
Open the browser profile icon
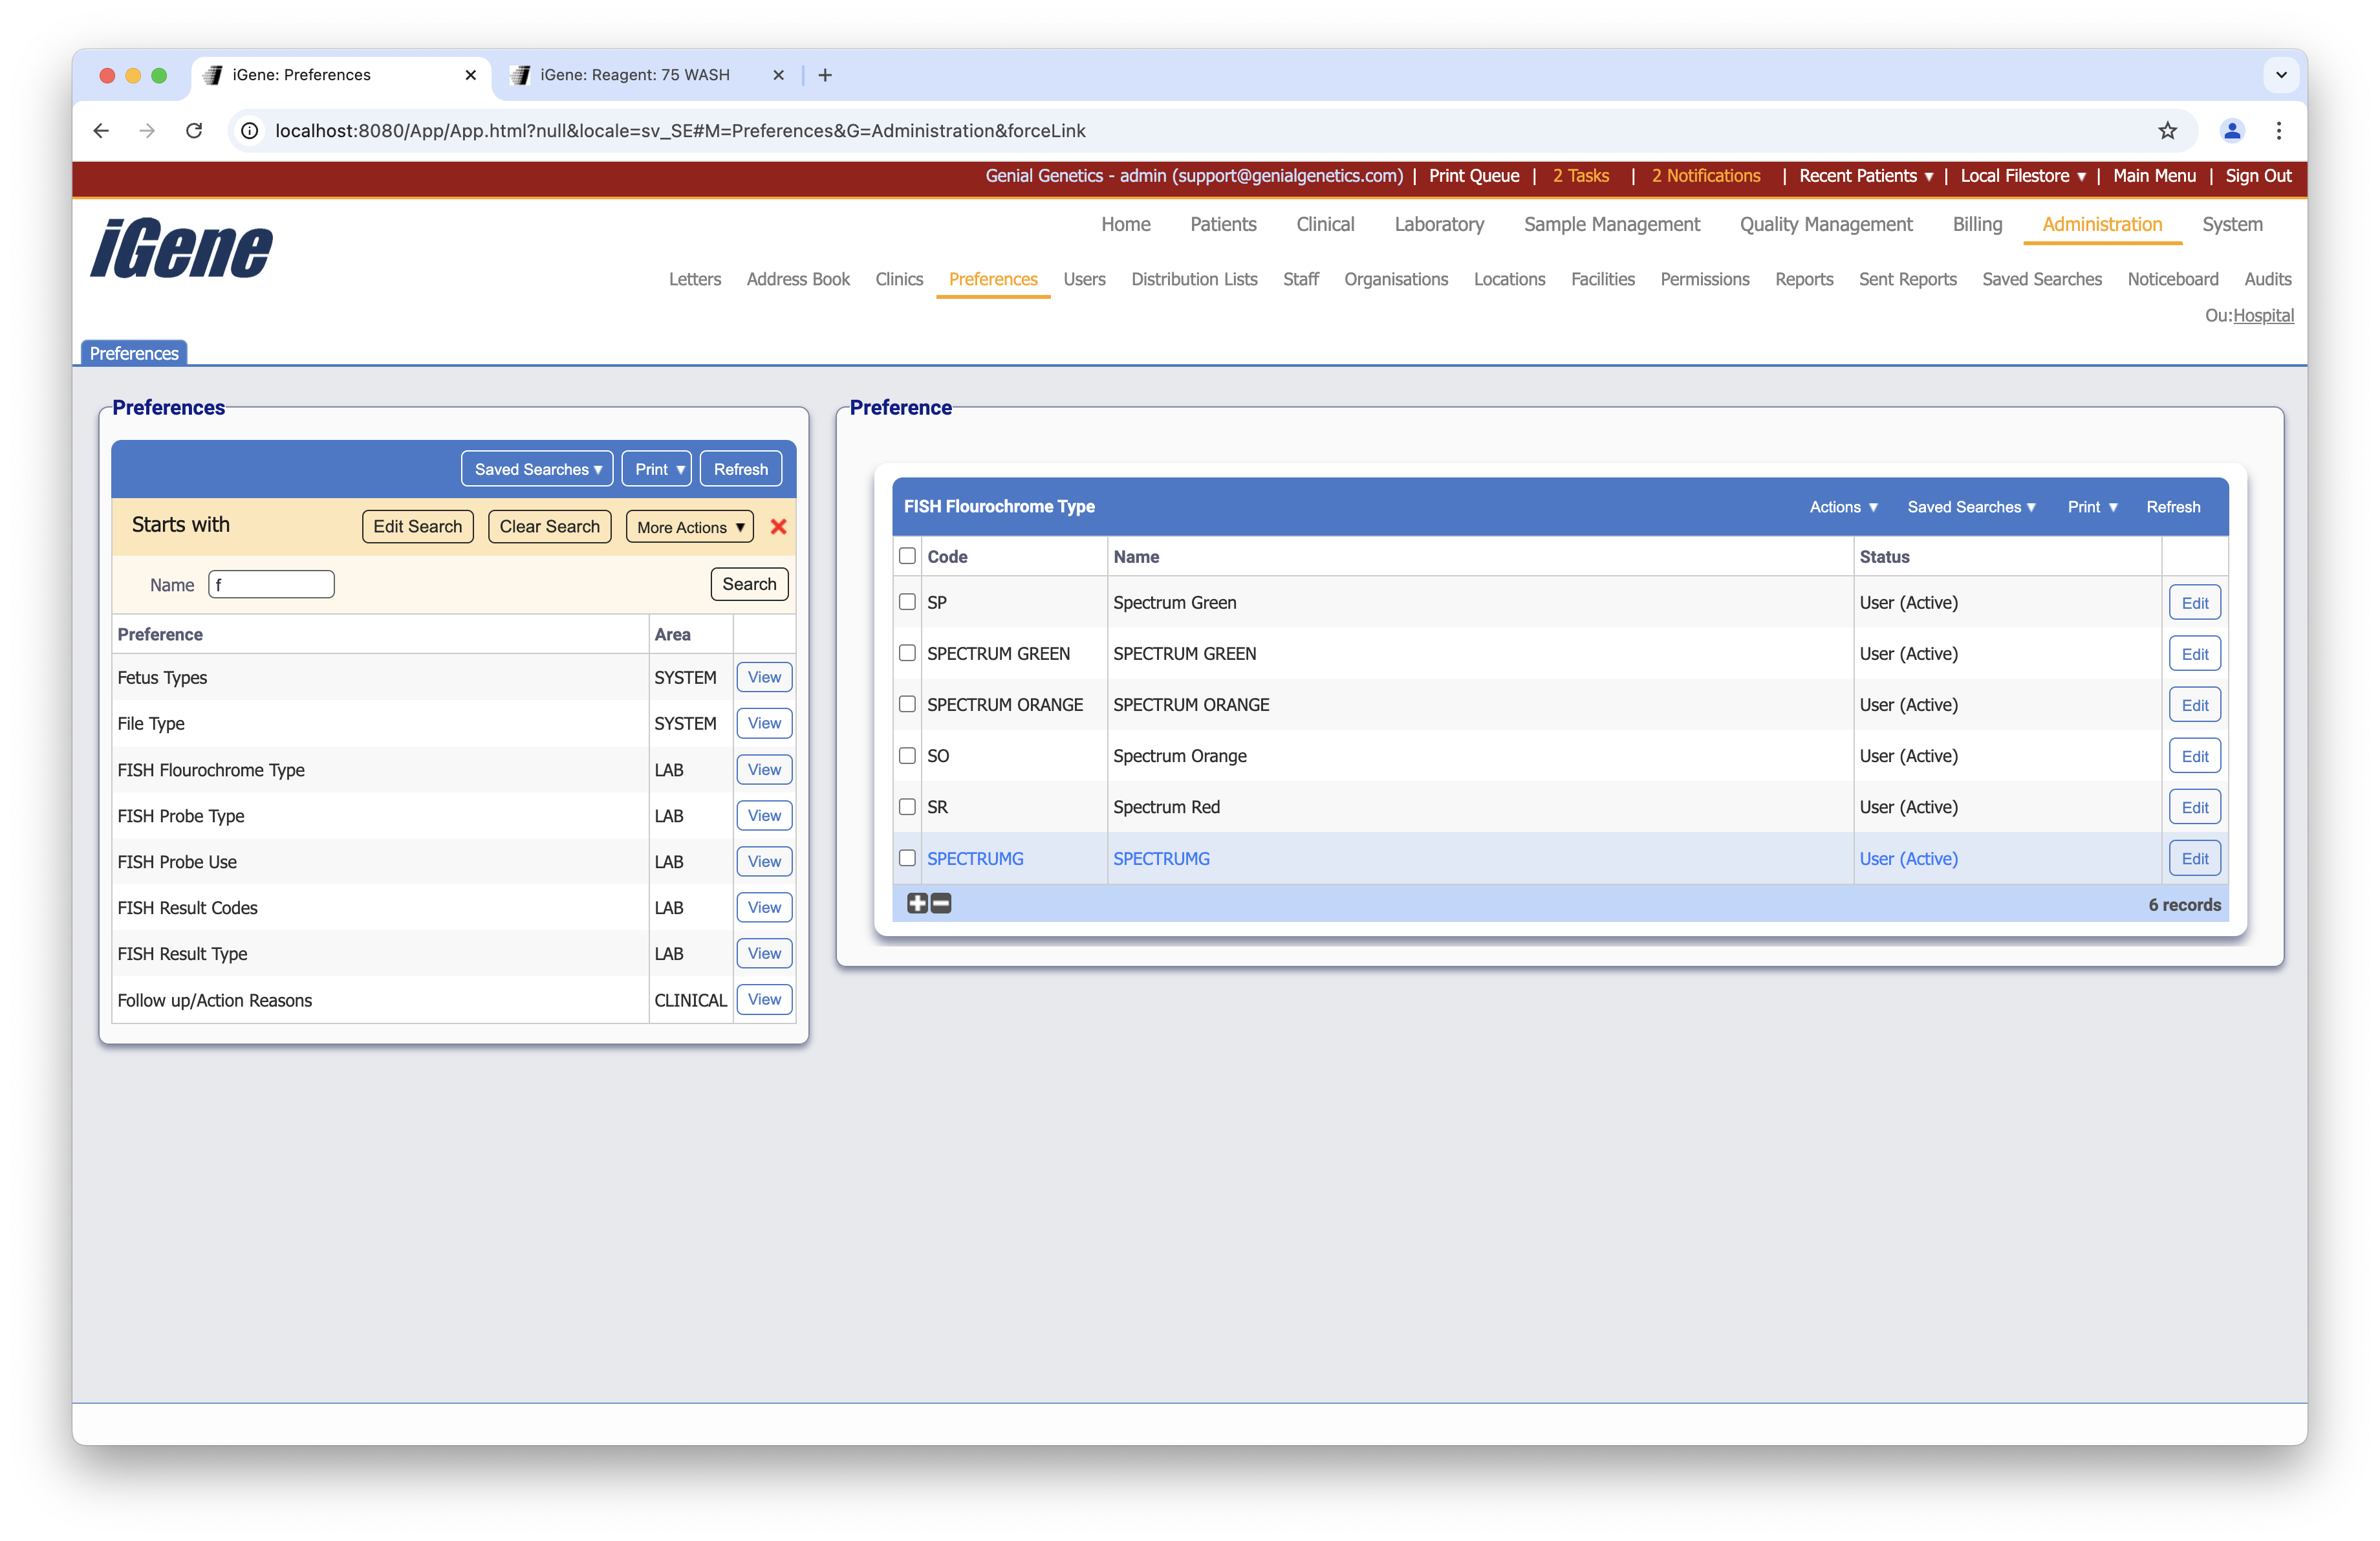2232,131
